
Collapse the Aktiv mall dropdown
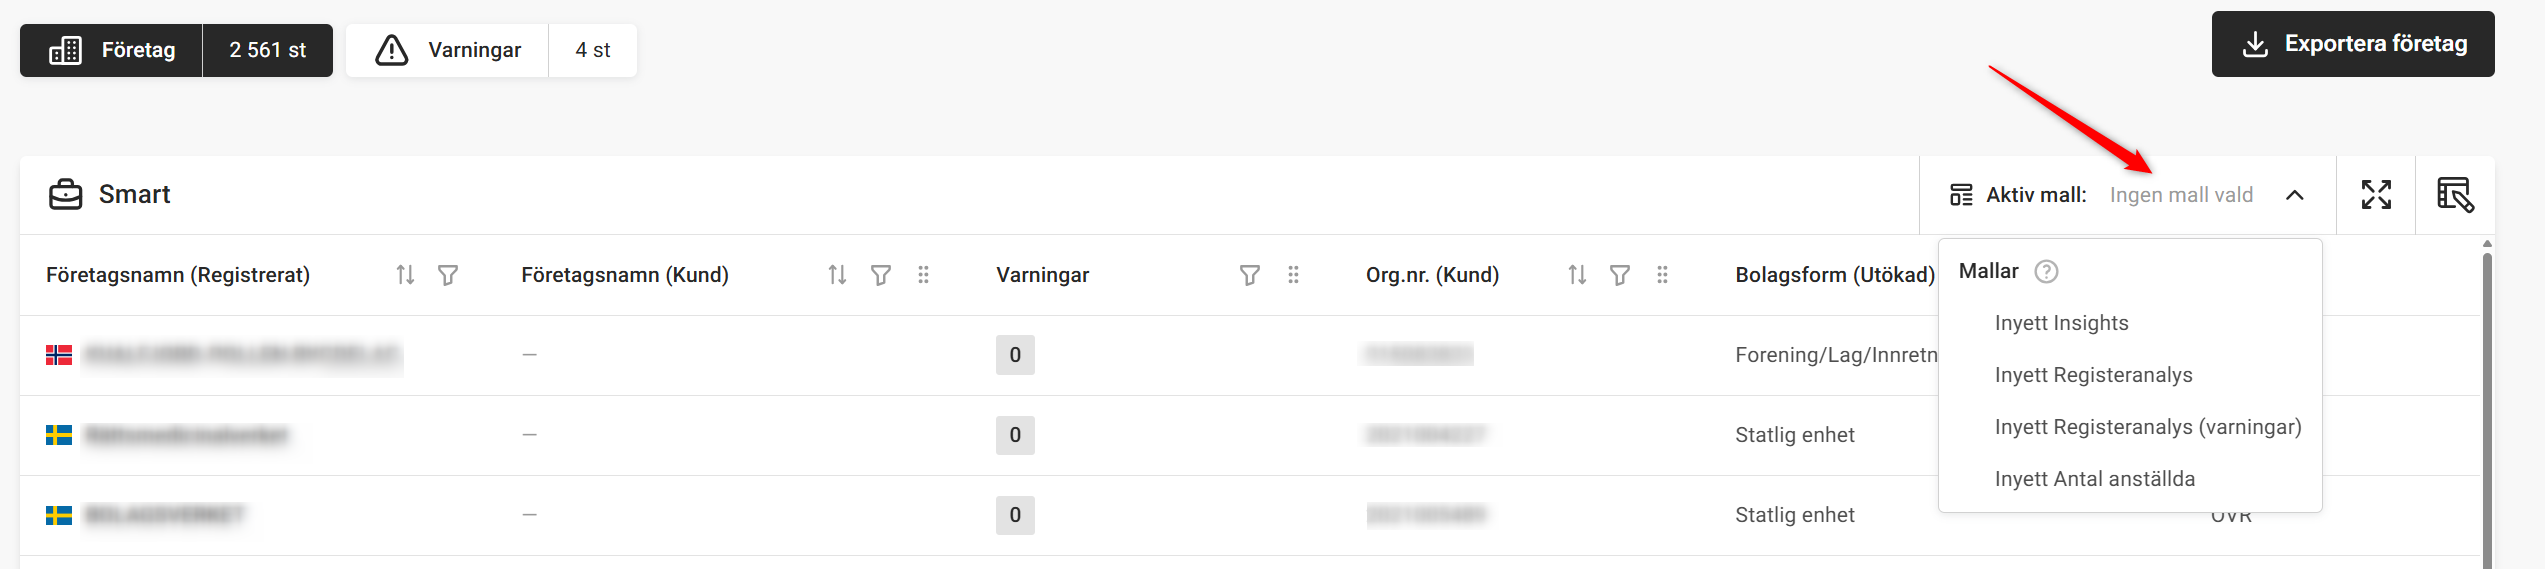click(x=2294, y=195)
